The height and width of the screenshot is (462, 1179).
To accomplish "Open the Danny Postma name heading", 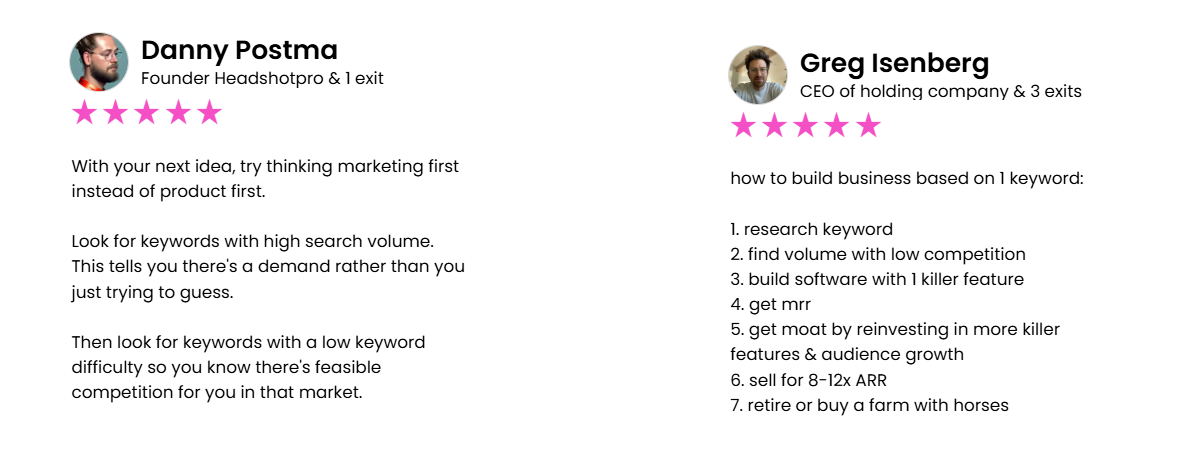I will [x=239, y=50].
